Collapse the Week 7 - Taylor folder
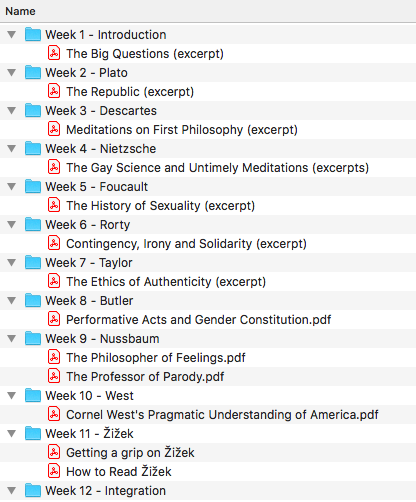 click(12, 262)
